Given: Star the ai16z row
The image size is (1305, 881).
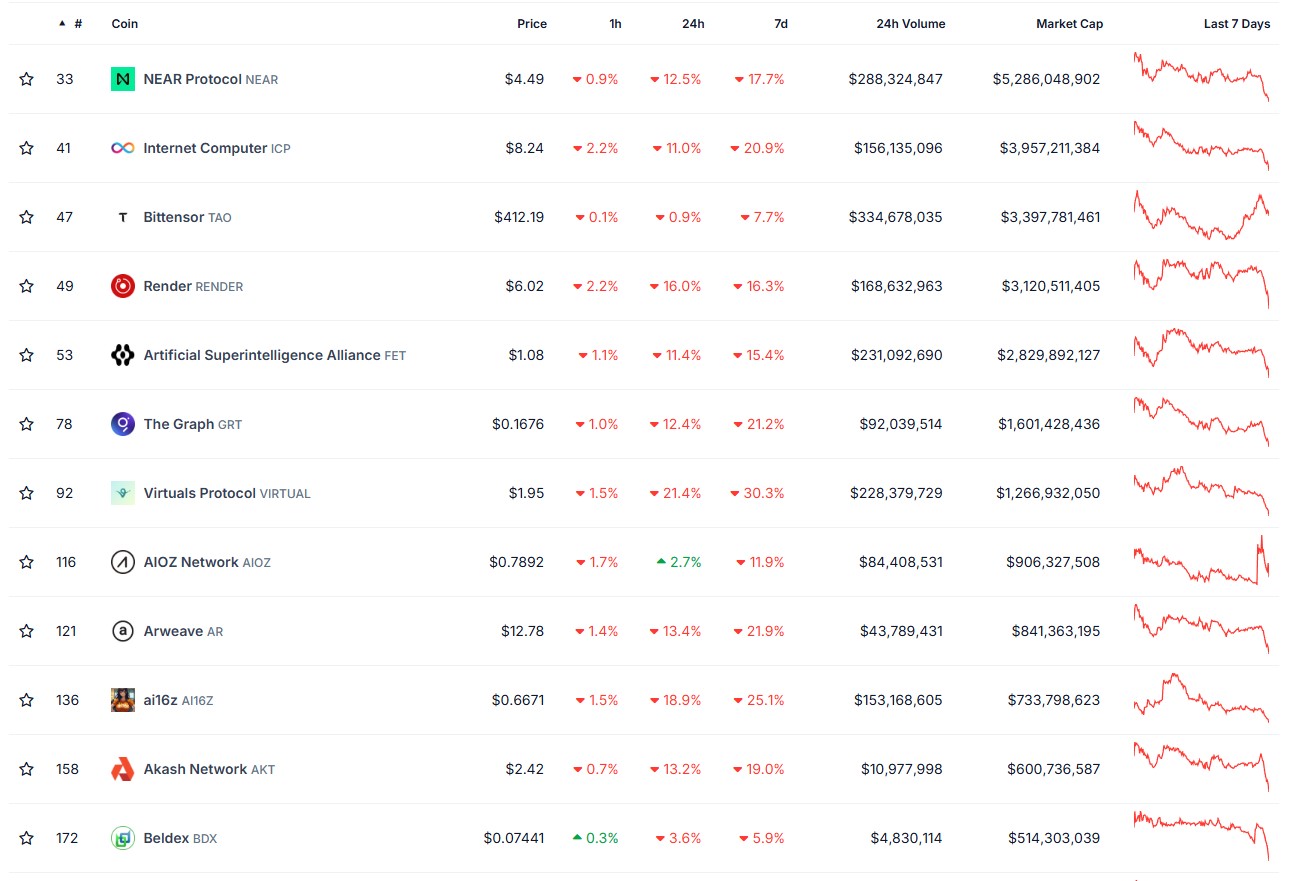Looking at the screenshot, I should [27, 700].
